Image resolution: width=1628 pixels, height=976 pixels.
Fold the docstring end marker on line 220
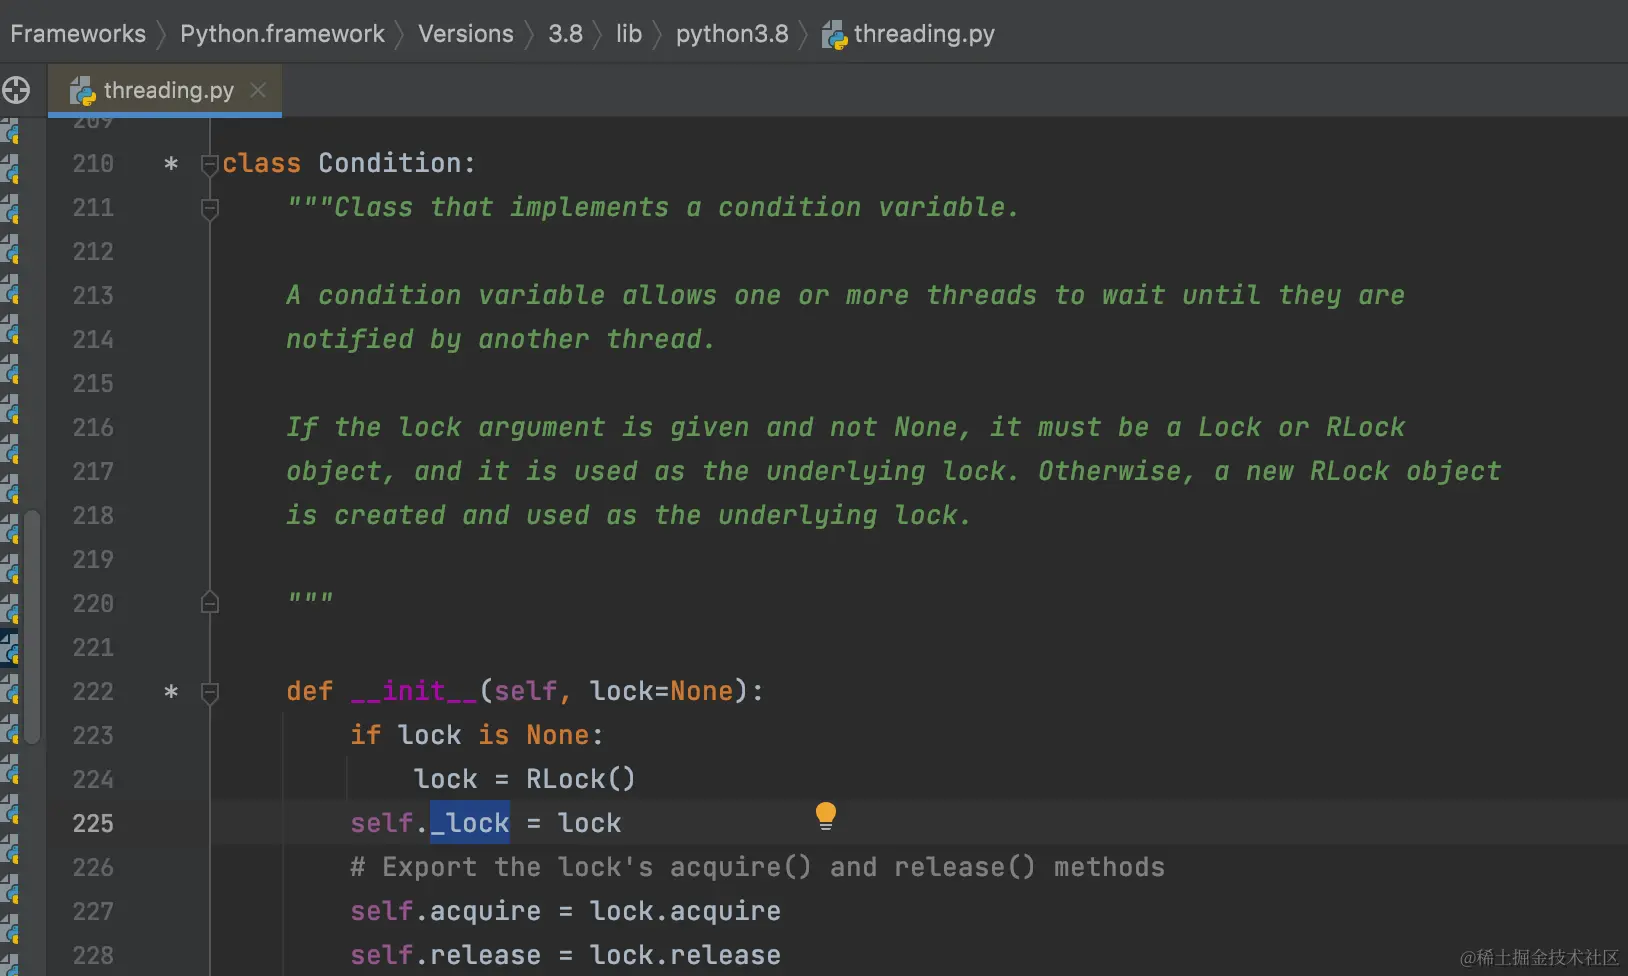click(x=210, y=603)
